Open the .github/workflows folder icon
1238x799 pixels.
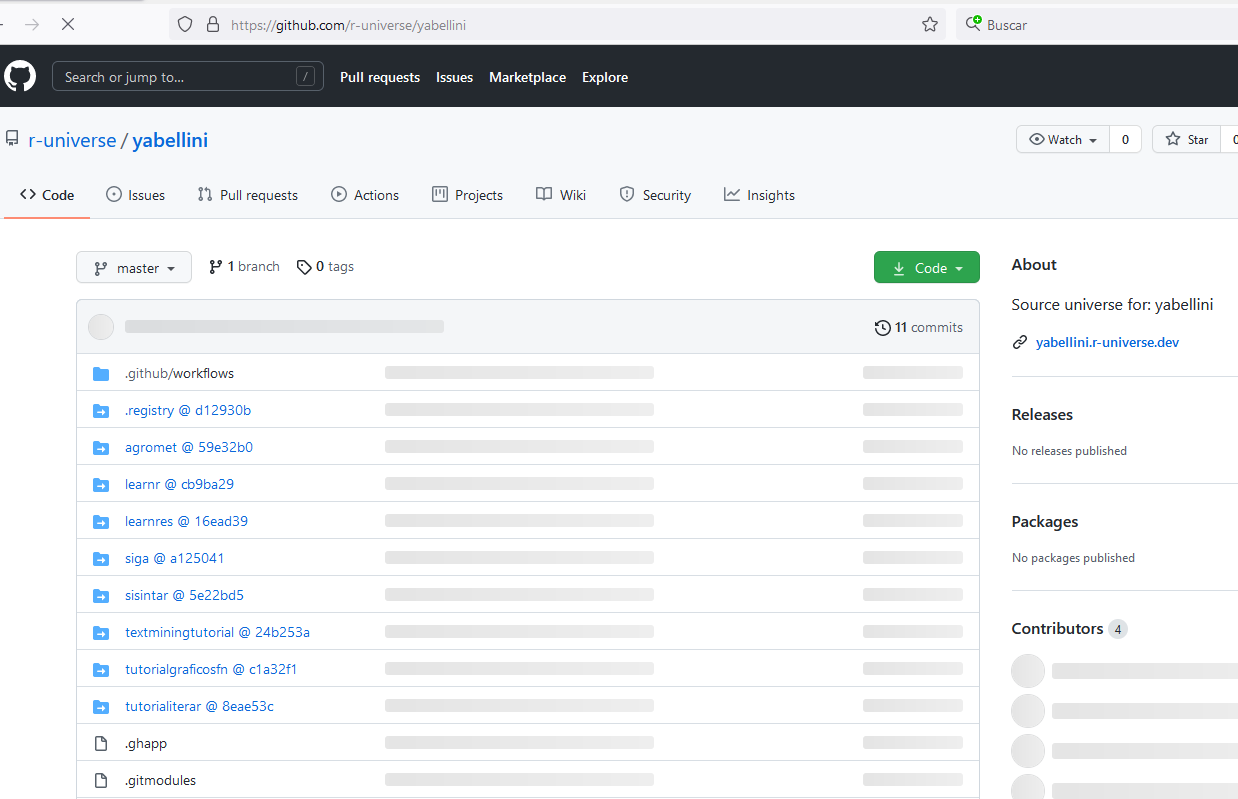100,372
